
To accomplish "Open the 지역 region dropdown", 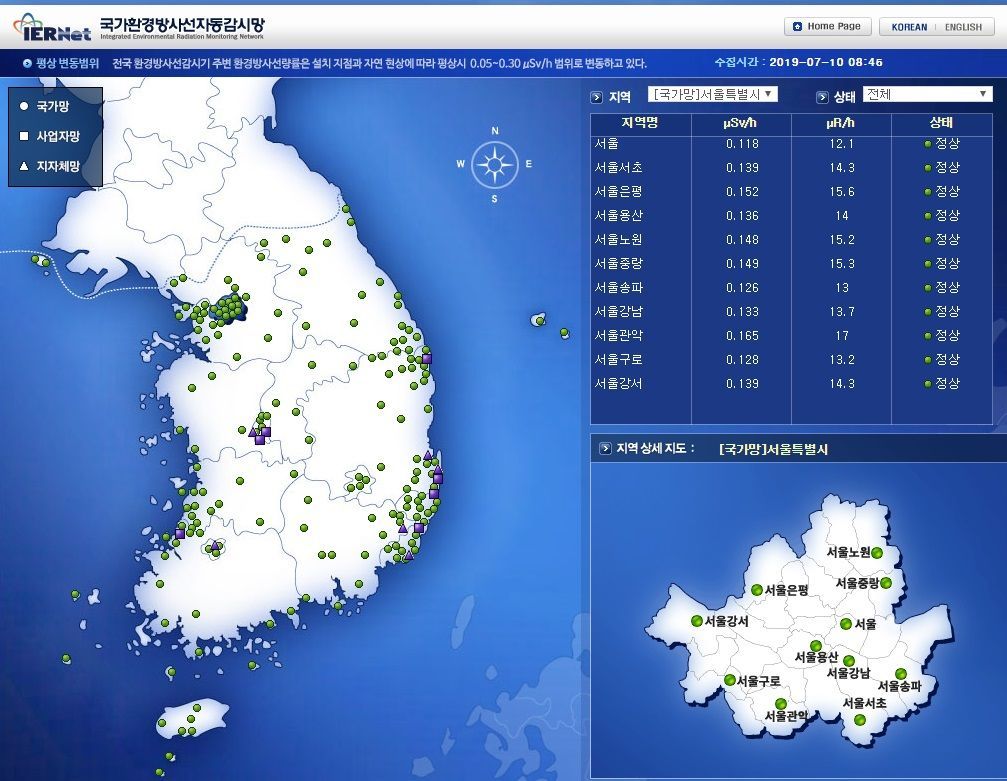I will pos(713,94).
